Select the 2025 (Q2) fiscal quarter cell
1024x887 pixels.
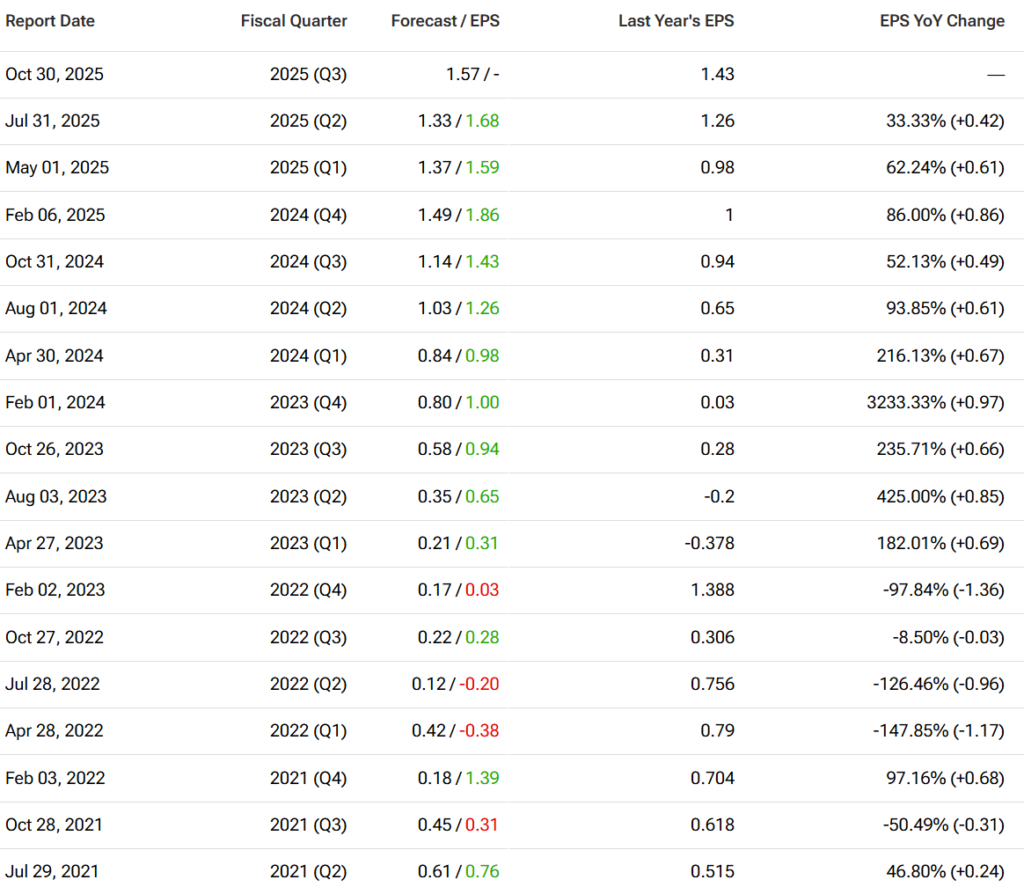pyautogui.click(x=308, y=121)
